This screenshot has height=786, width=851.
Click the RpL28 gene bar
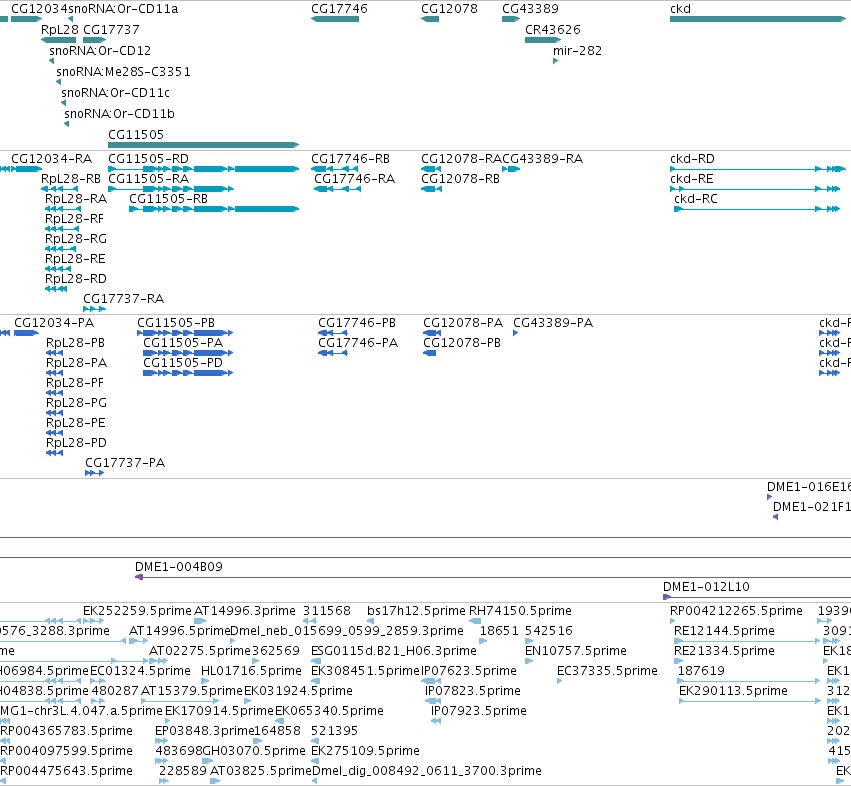pyautogui.click(x=59, y=40)
